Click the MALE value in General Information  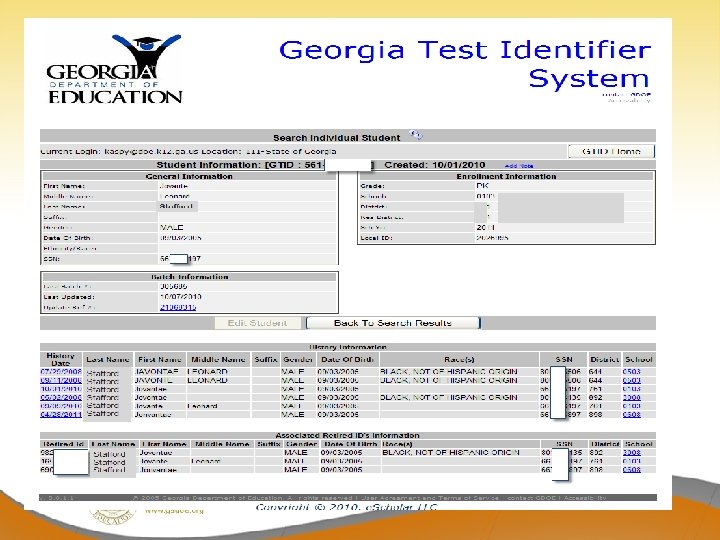point(172,227)
